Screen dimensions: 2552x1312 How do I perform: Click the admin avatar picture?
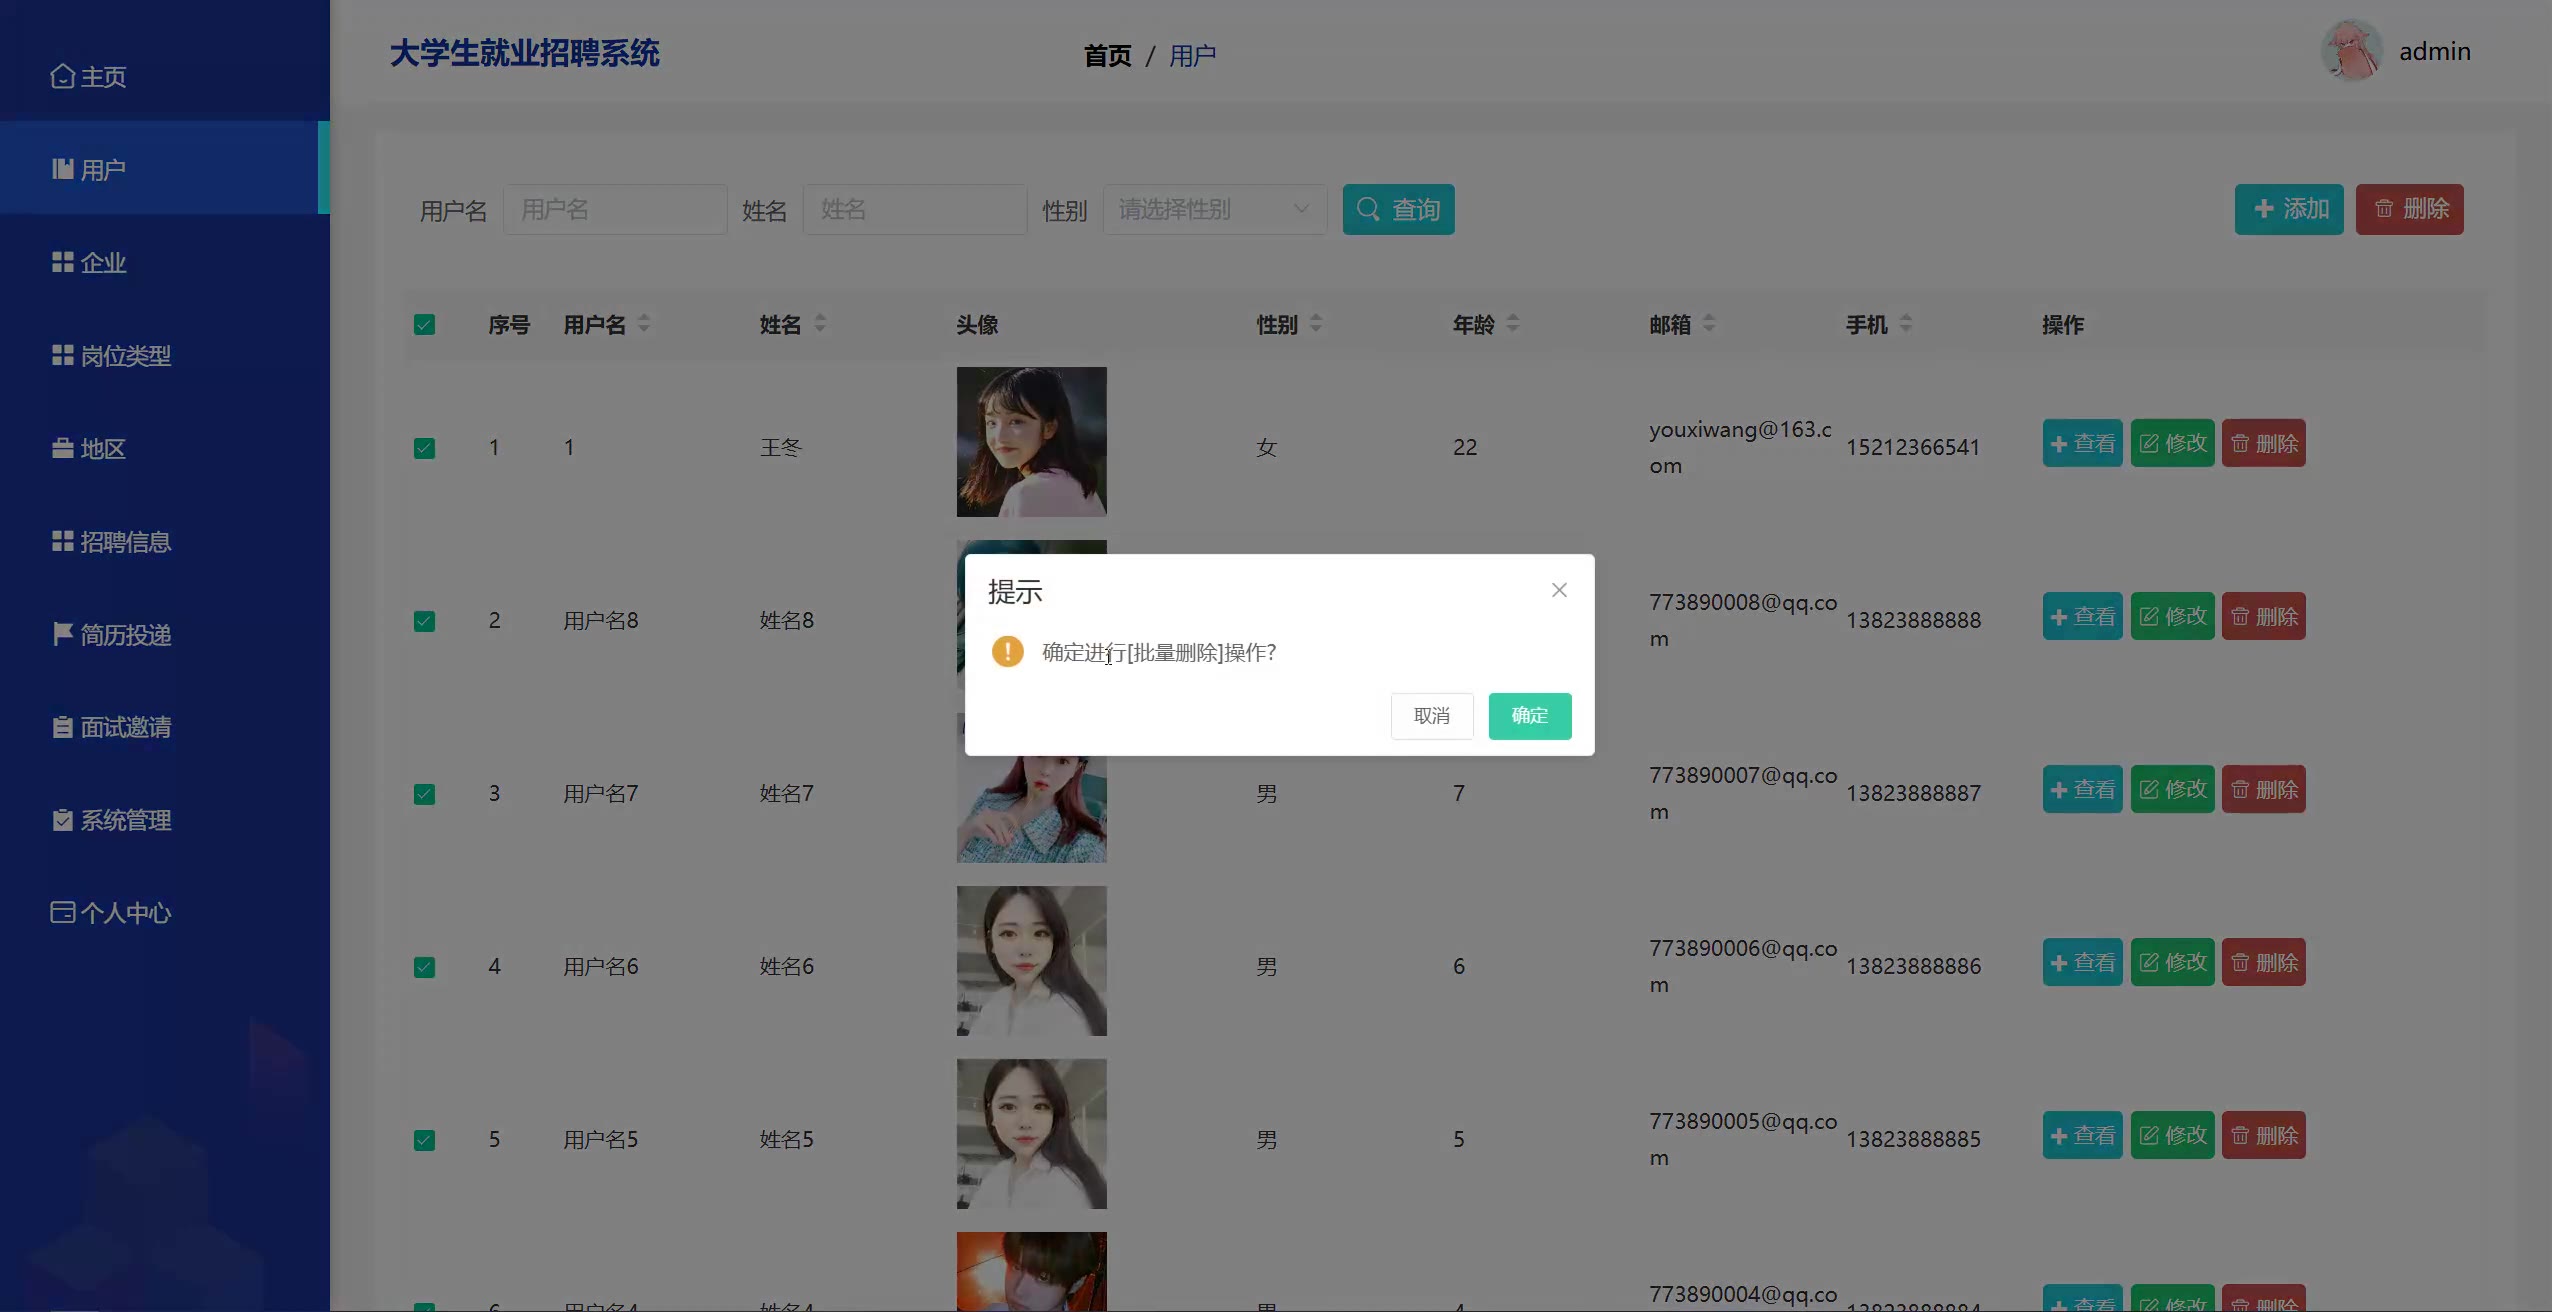pyautogui.click(x=2351, y=51)
